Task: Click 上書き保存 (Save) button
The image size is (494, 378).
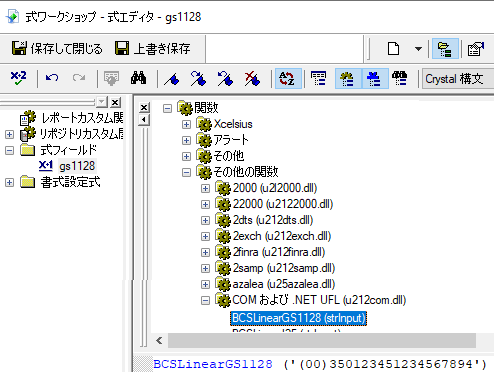Action: point(153,49)
